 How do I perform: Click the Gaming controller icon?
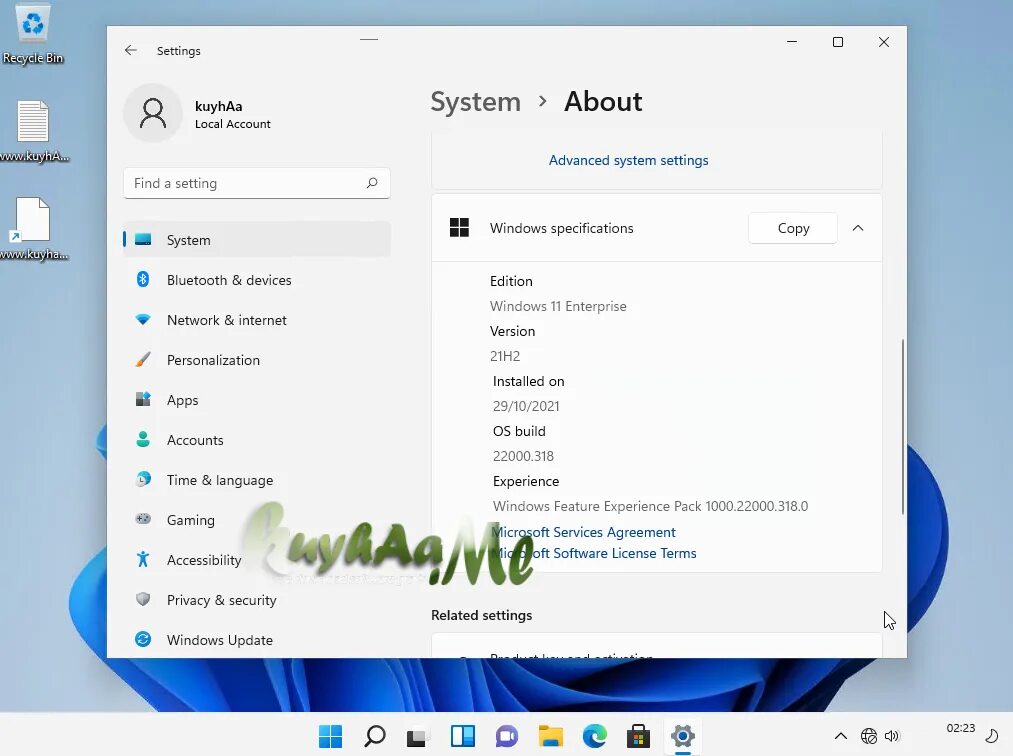pyautogui.click(x=143, y=519)
